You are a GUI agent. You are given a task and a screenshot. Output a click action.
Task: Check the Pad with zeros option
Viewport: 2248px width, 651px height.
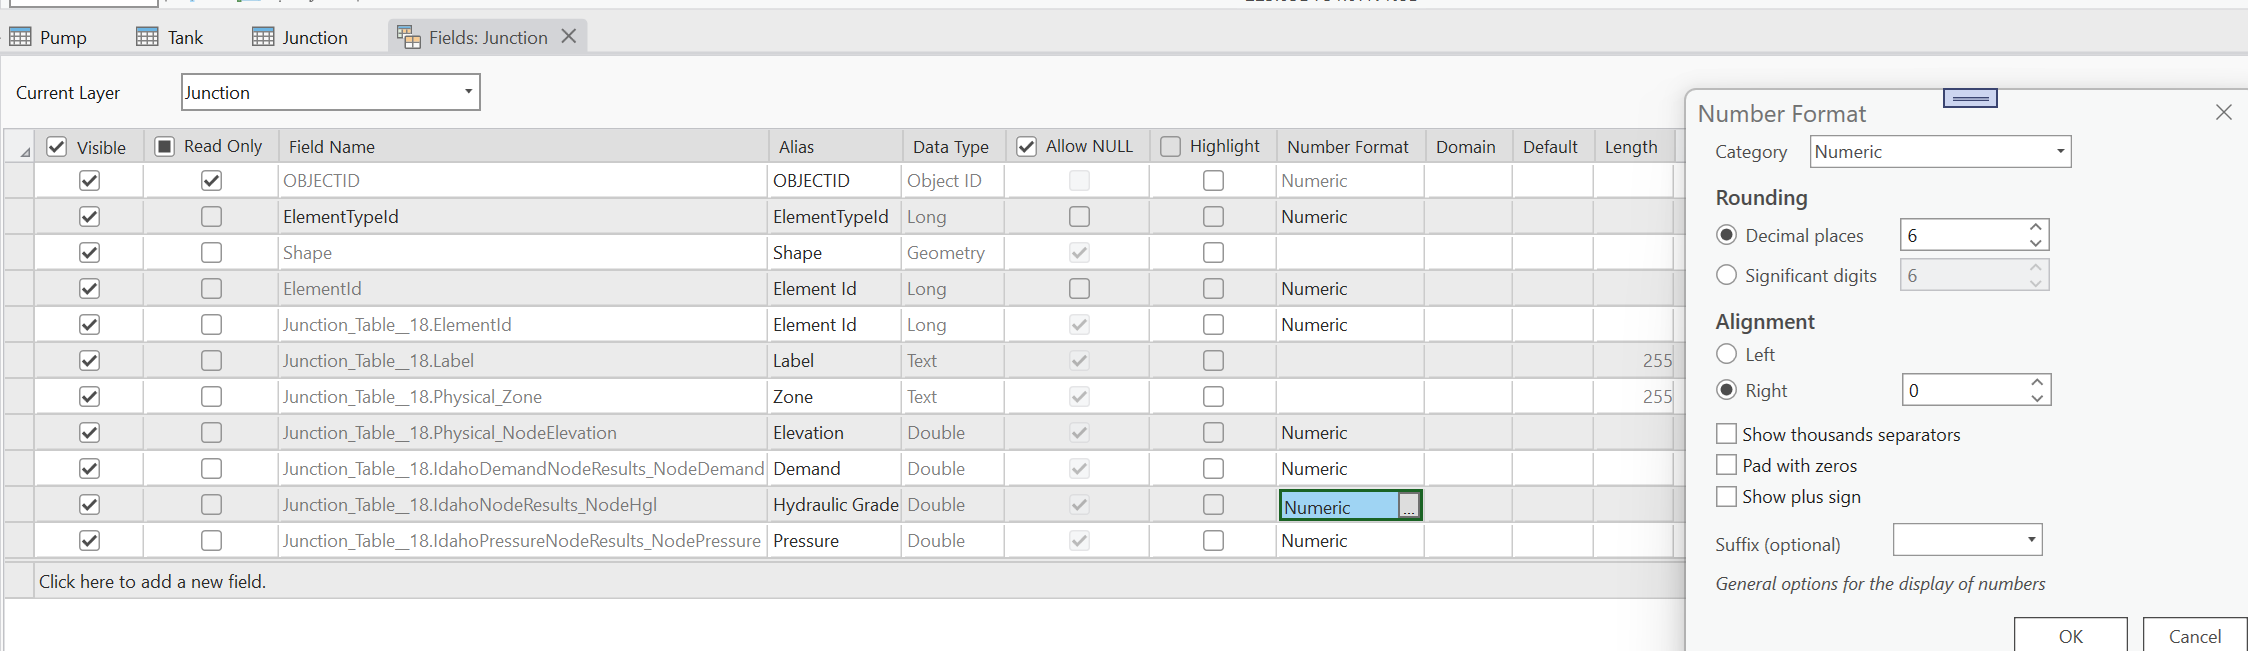point(1726,465)
